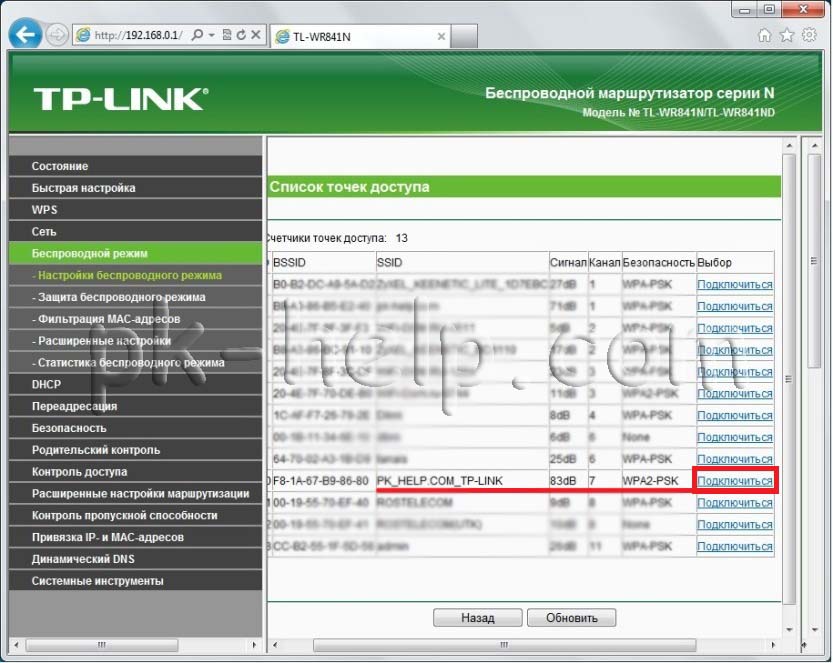Click the browser Back arrow button

coord(24,35)
